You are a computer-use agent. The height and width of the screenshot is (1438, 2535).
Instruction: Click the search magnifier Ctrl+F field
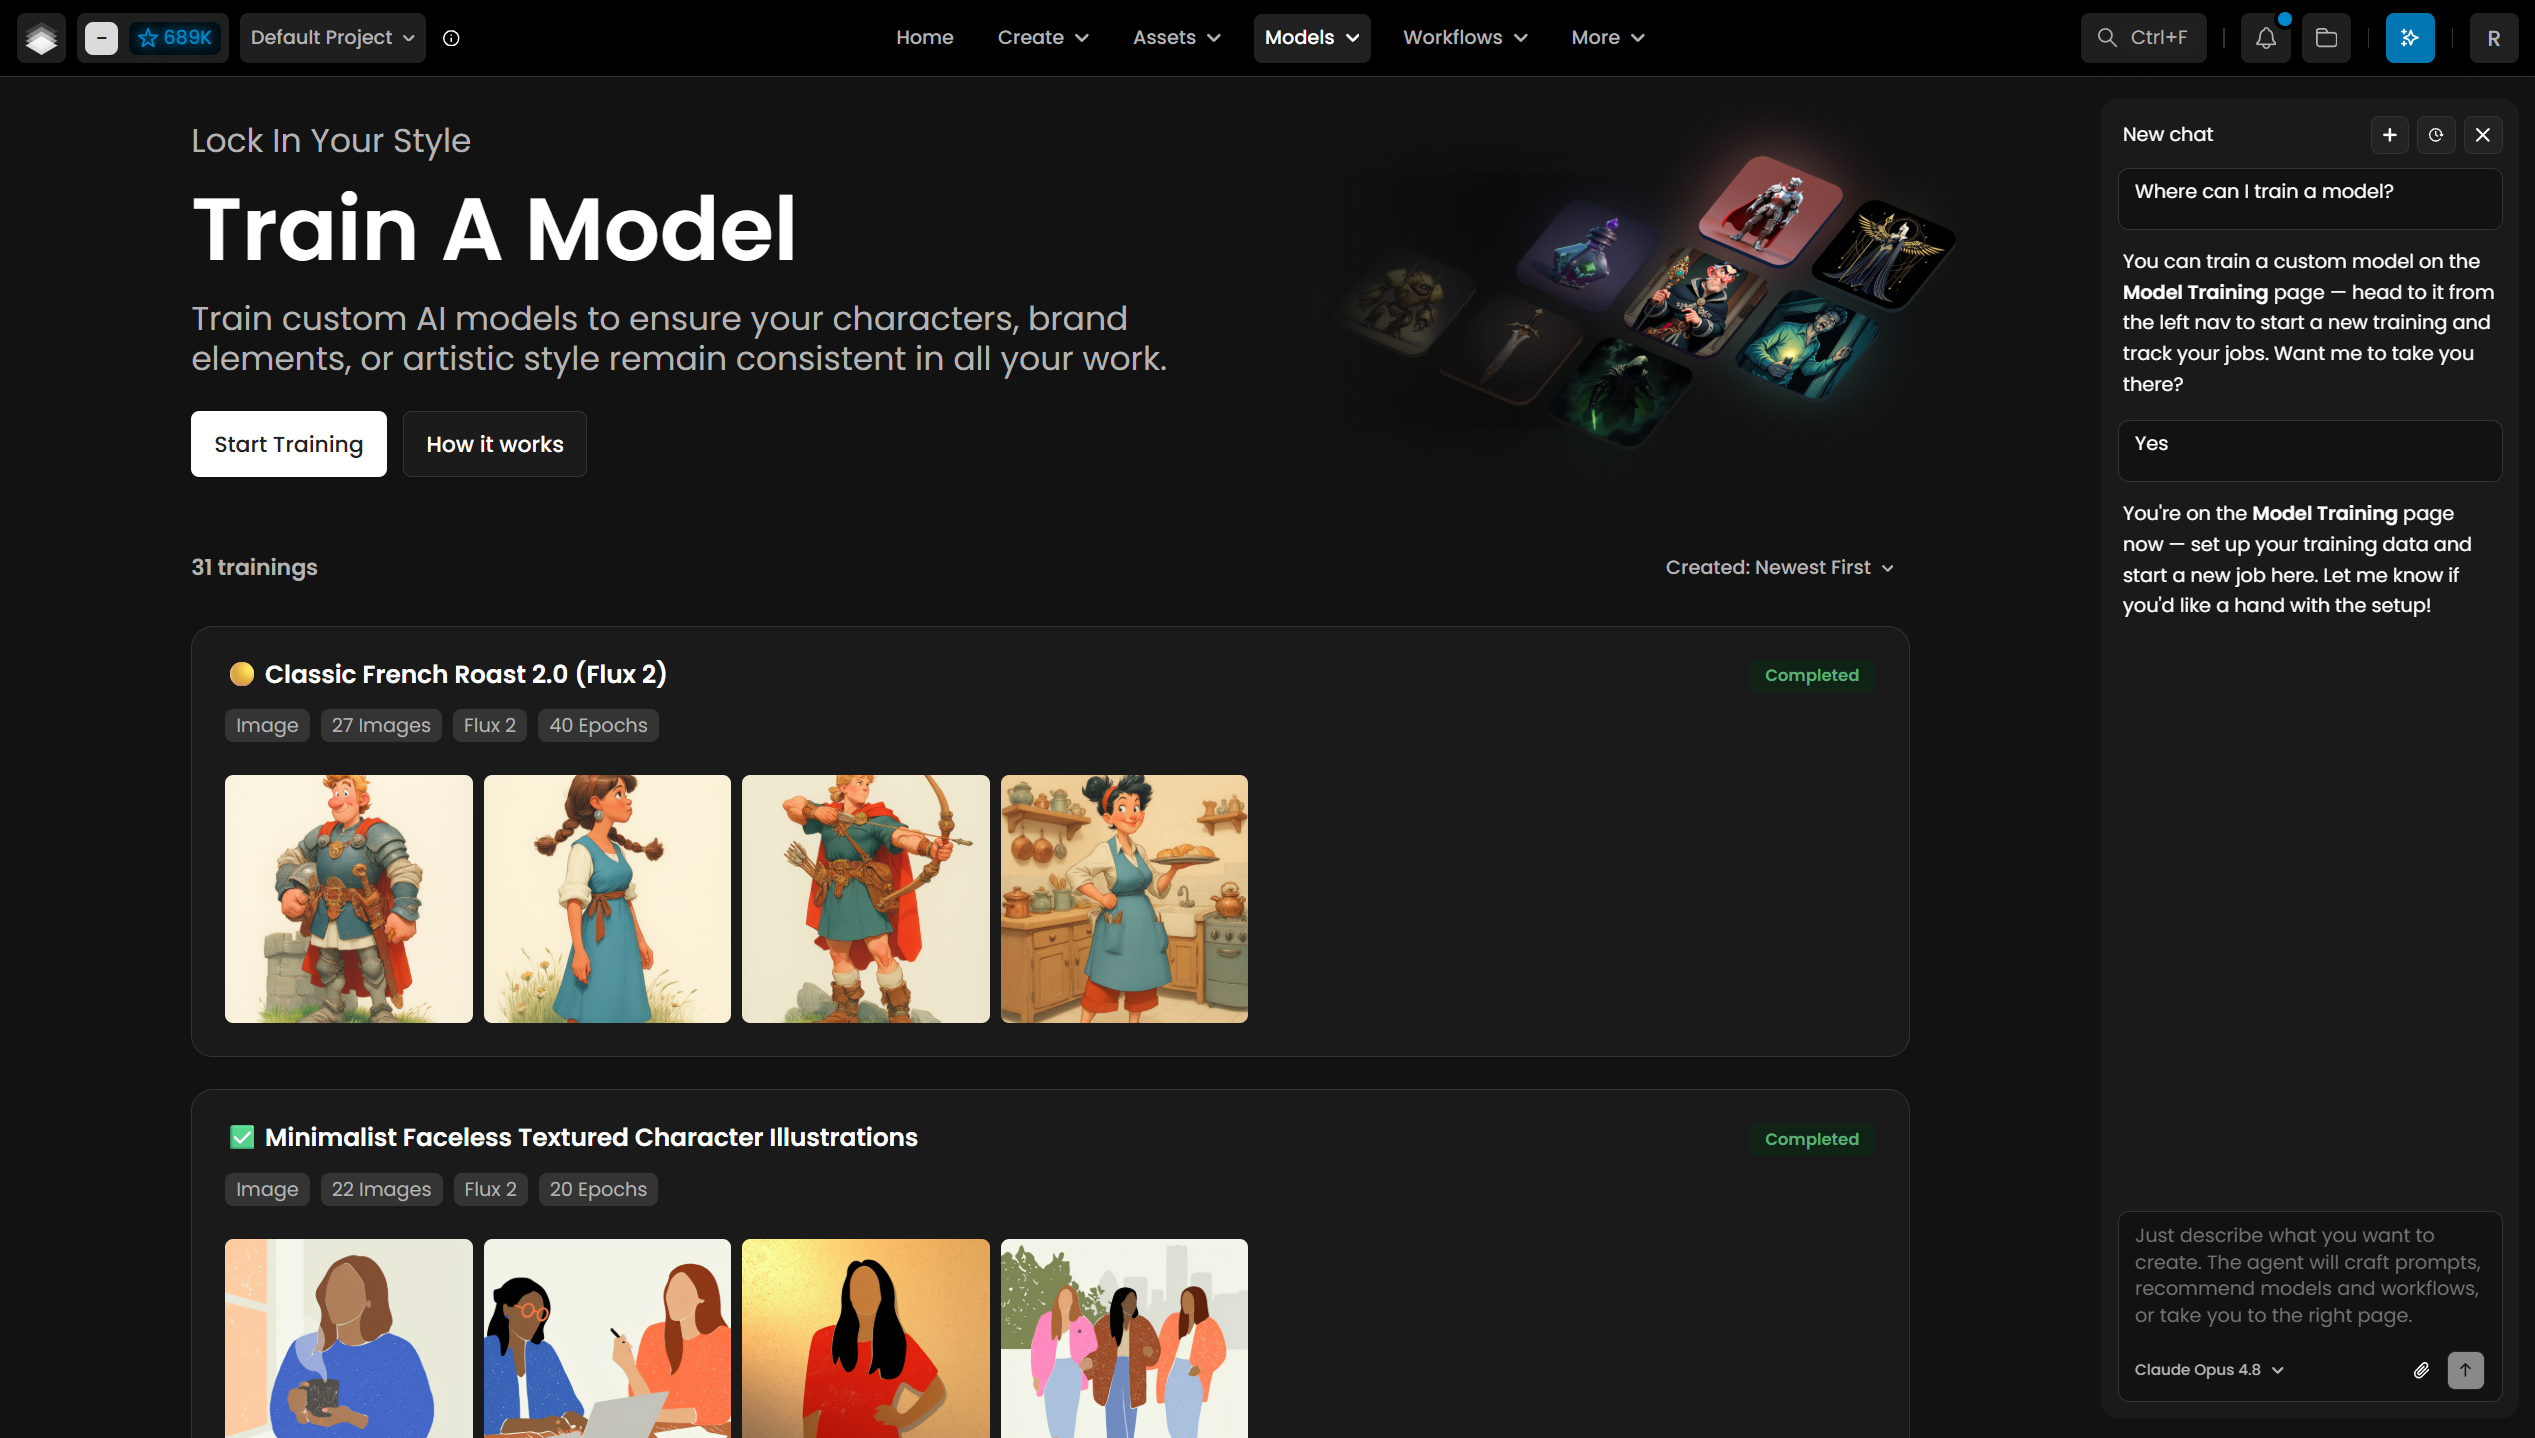point(2143,38)
